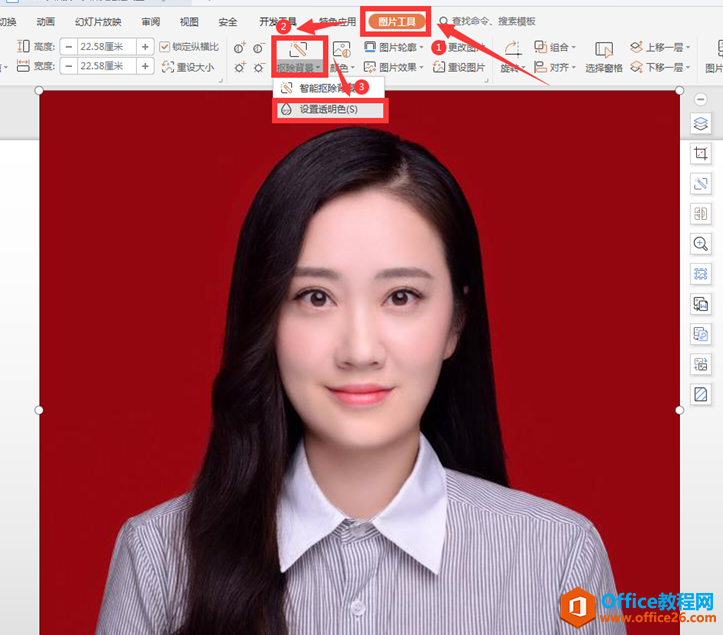Decrease width with the minus button
This screenshot has height=635, width=723.
(68, 67)
